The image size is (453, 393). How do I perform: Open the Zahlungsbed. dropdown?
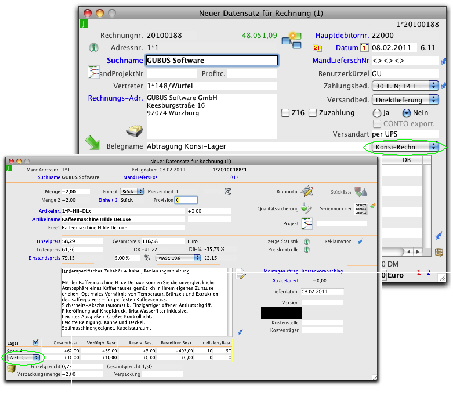(x=405, y=86)
